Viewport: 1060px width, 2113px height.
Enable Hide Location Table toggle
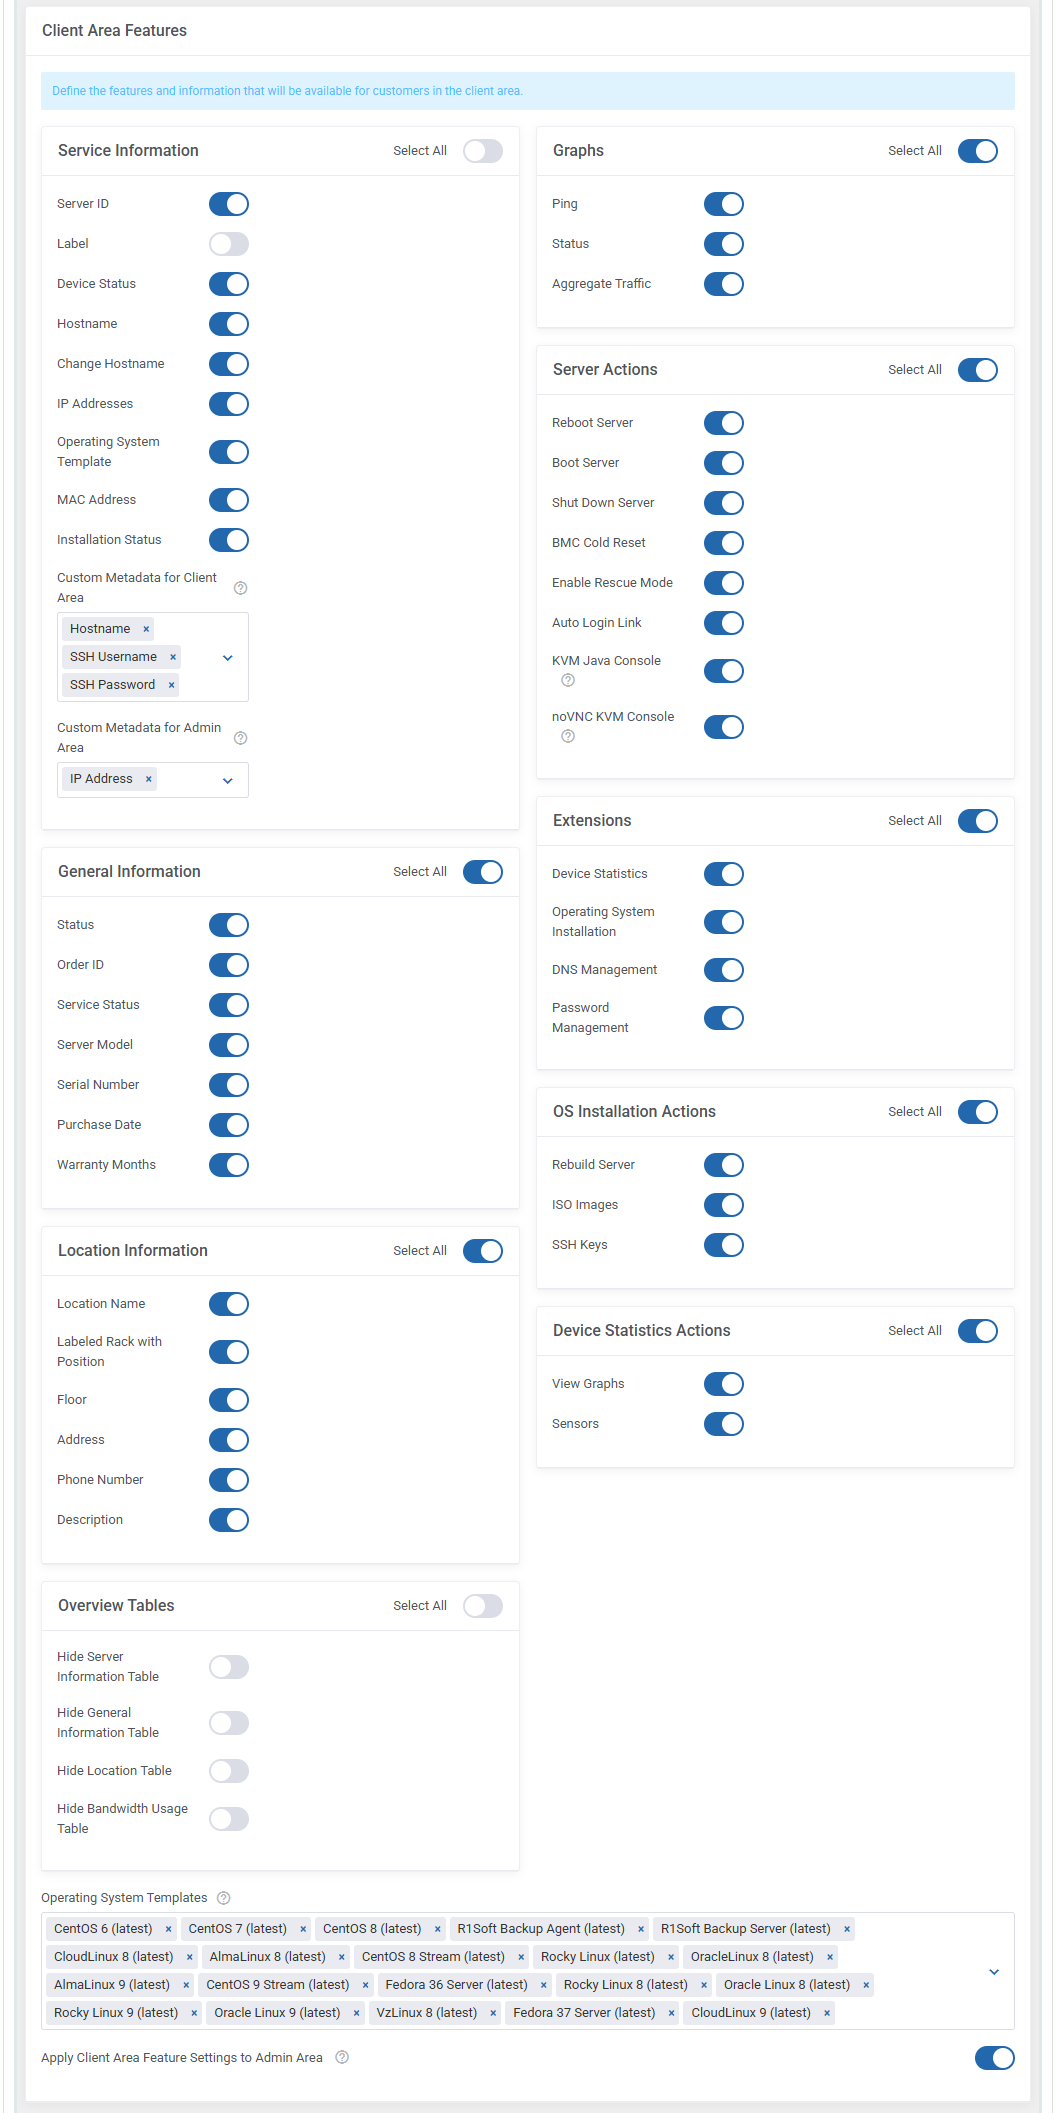229,1771
